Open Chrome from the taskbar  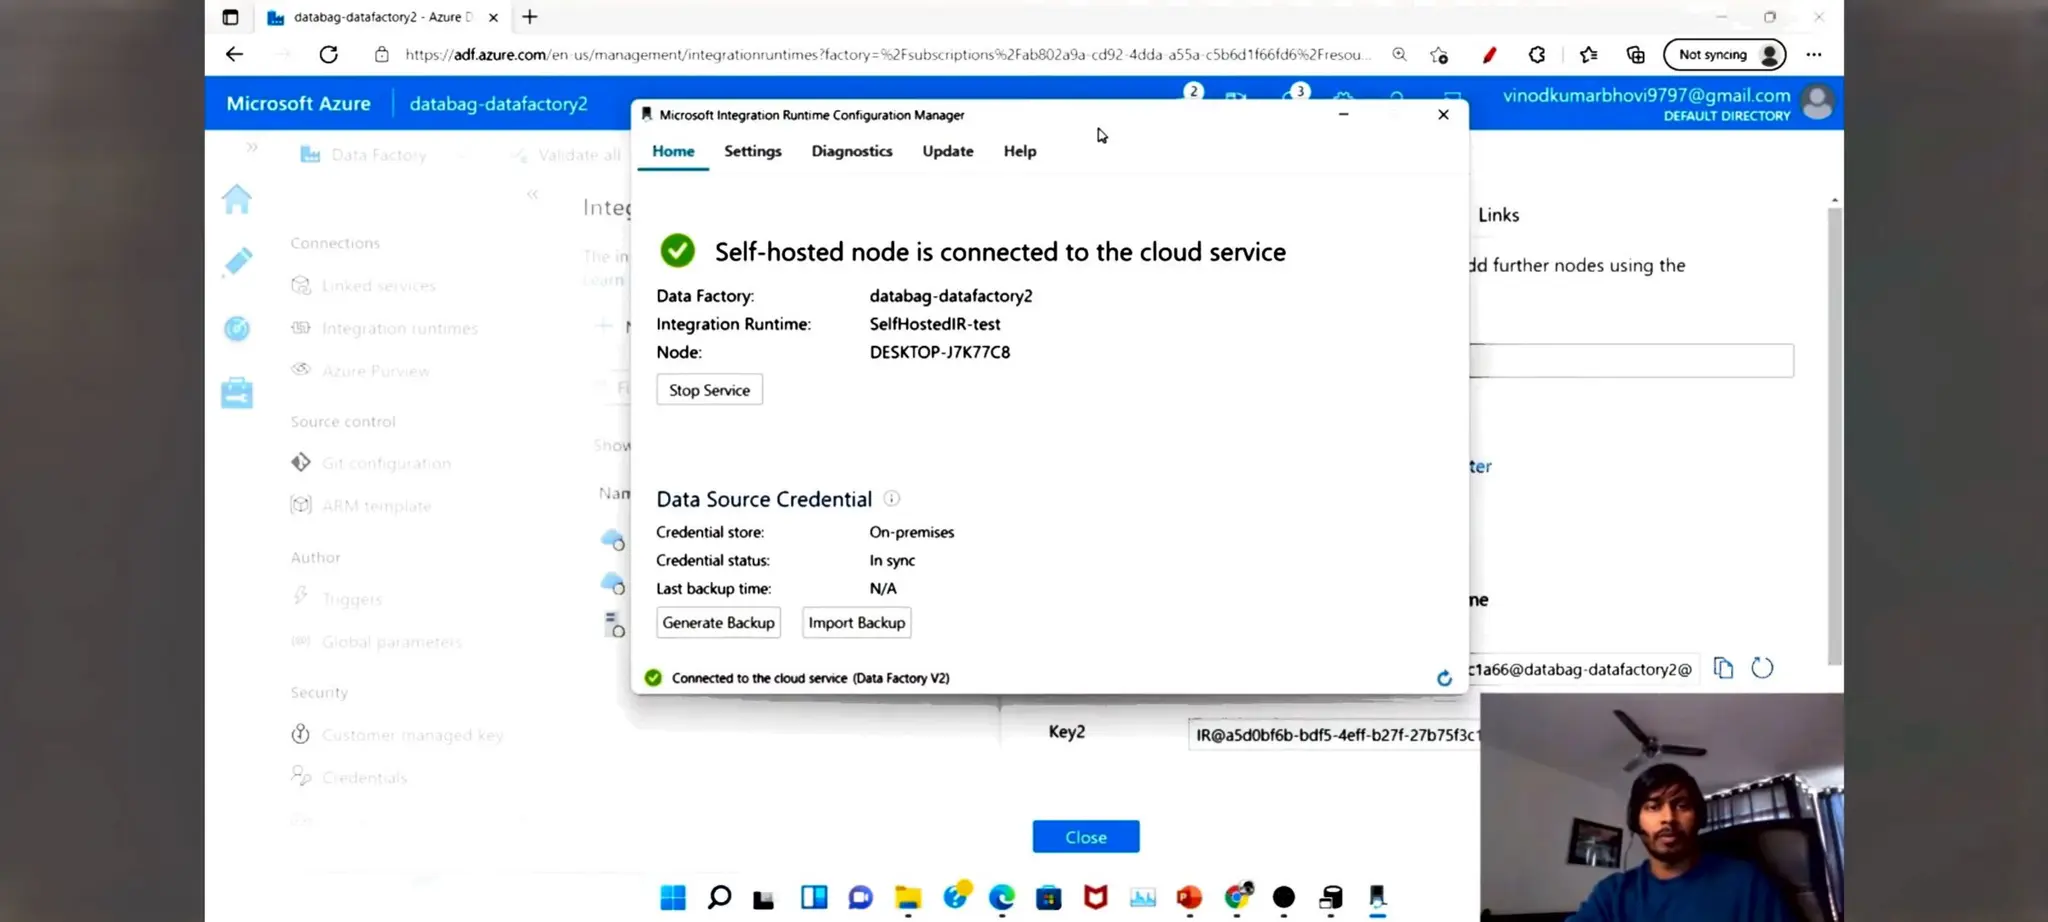coord(1237,896)
